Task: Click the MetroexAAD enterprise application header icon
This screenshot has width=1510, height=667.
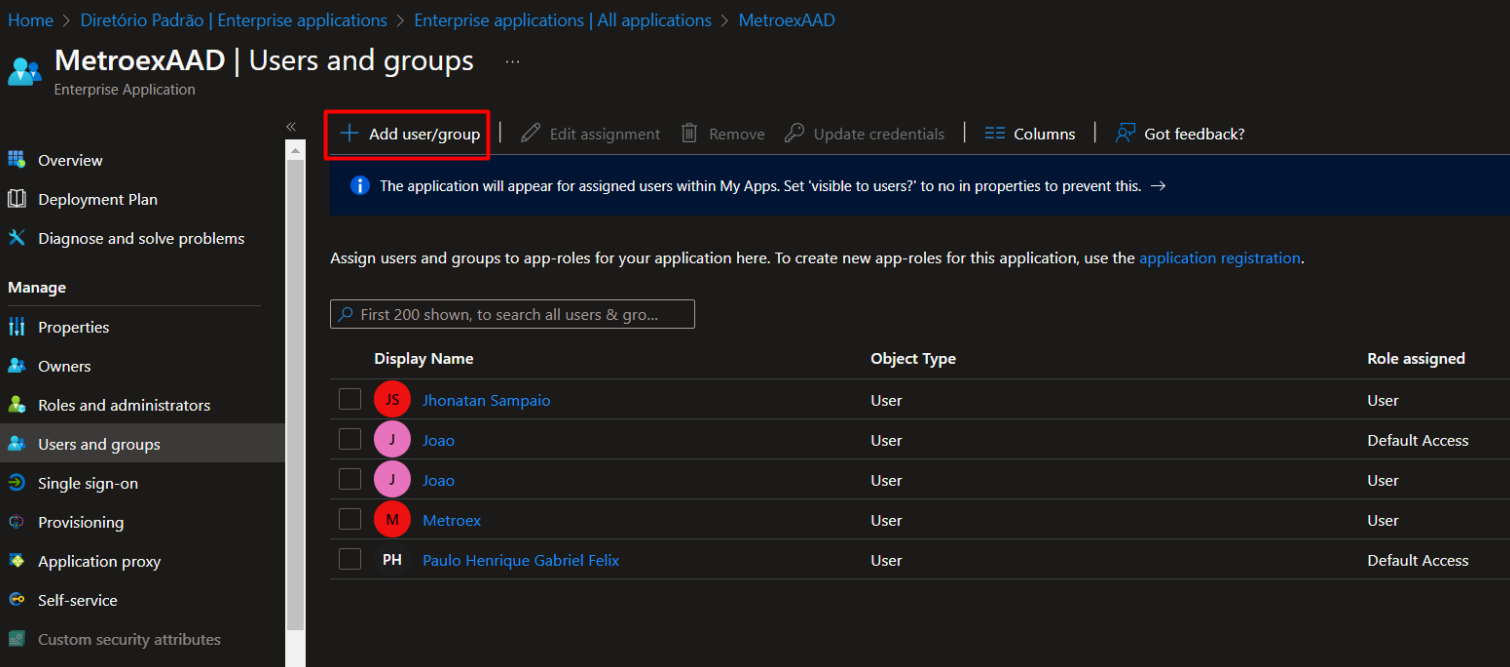Action: tap(24, 71)
